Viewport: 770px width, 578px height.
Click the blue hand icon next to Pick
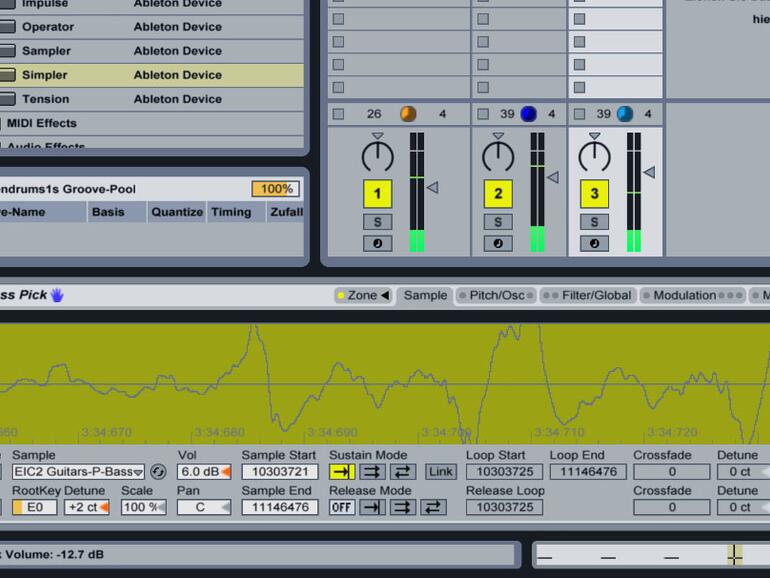pyautogui.click(x=57, y=295)
